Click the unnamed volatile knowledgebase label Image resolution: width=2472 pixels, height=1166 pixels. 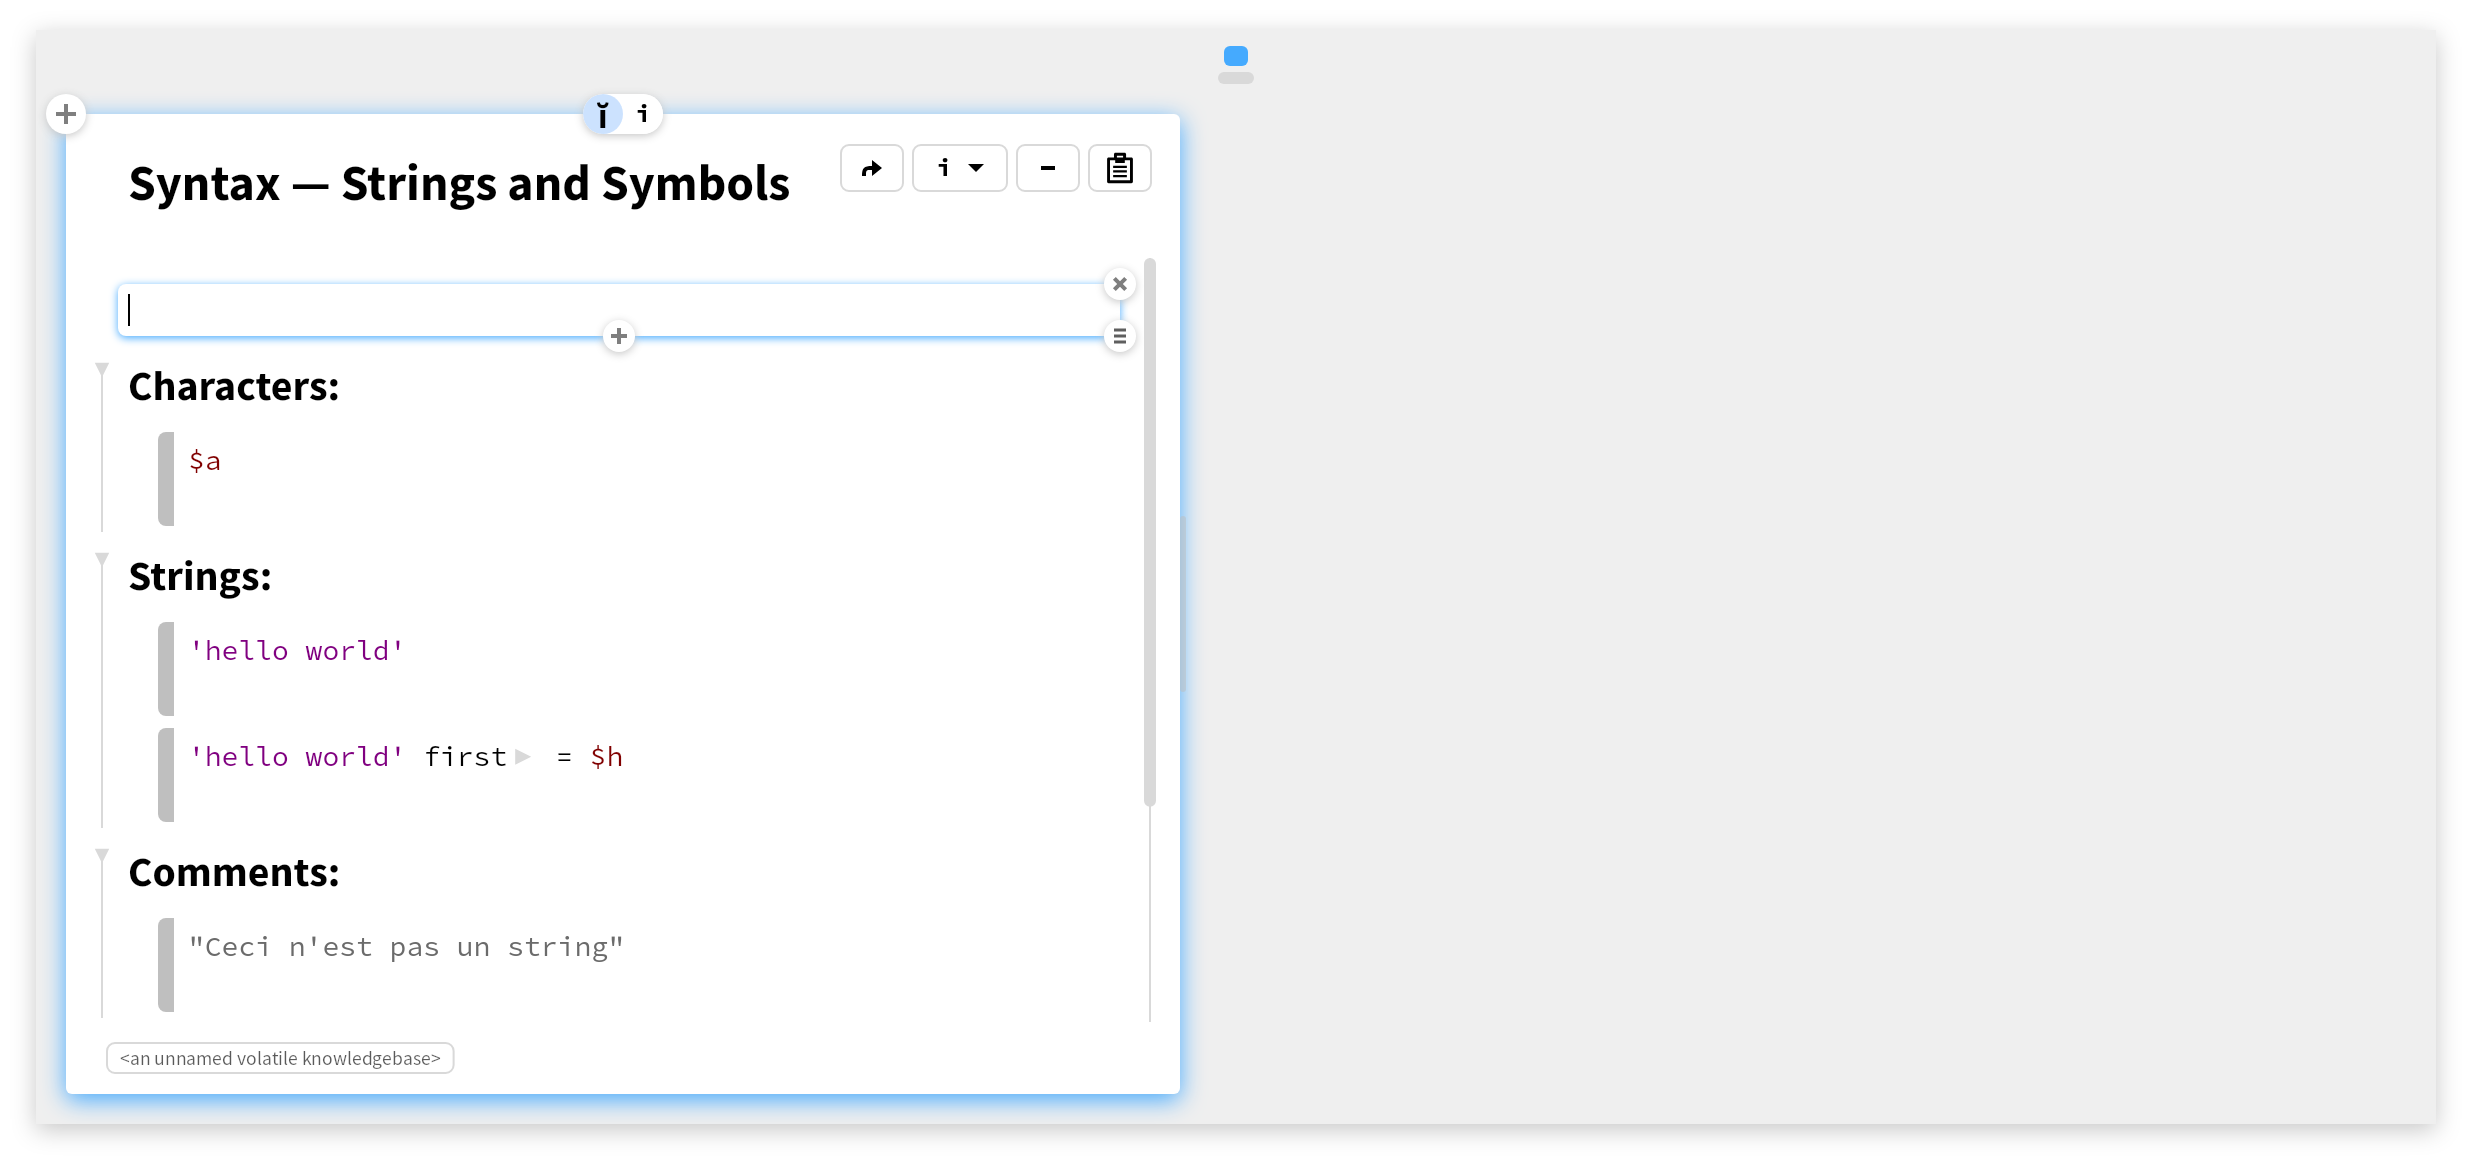pyautogui.click(x=280, y=1058)
